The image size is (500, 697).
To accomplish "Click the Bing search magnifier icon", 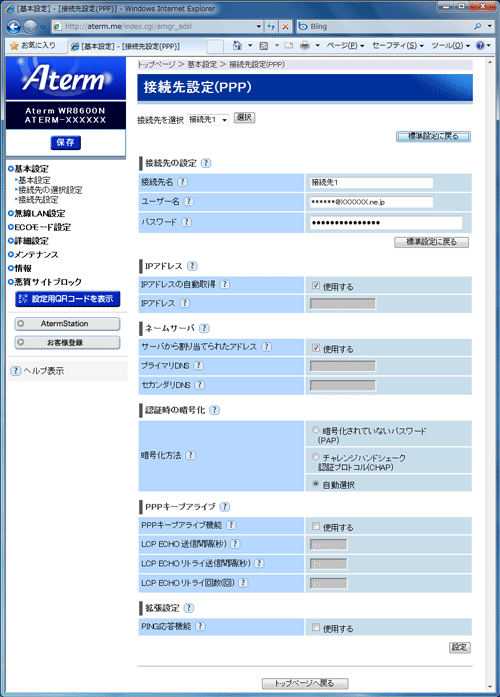I will pos(478,27).
